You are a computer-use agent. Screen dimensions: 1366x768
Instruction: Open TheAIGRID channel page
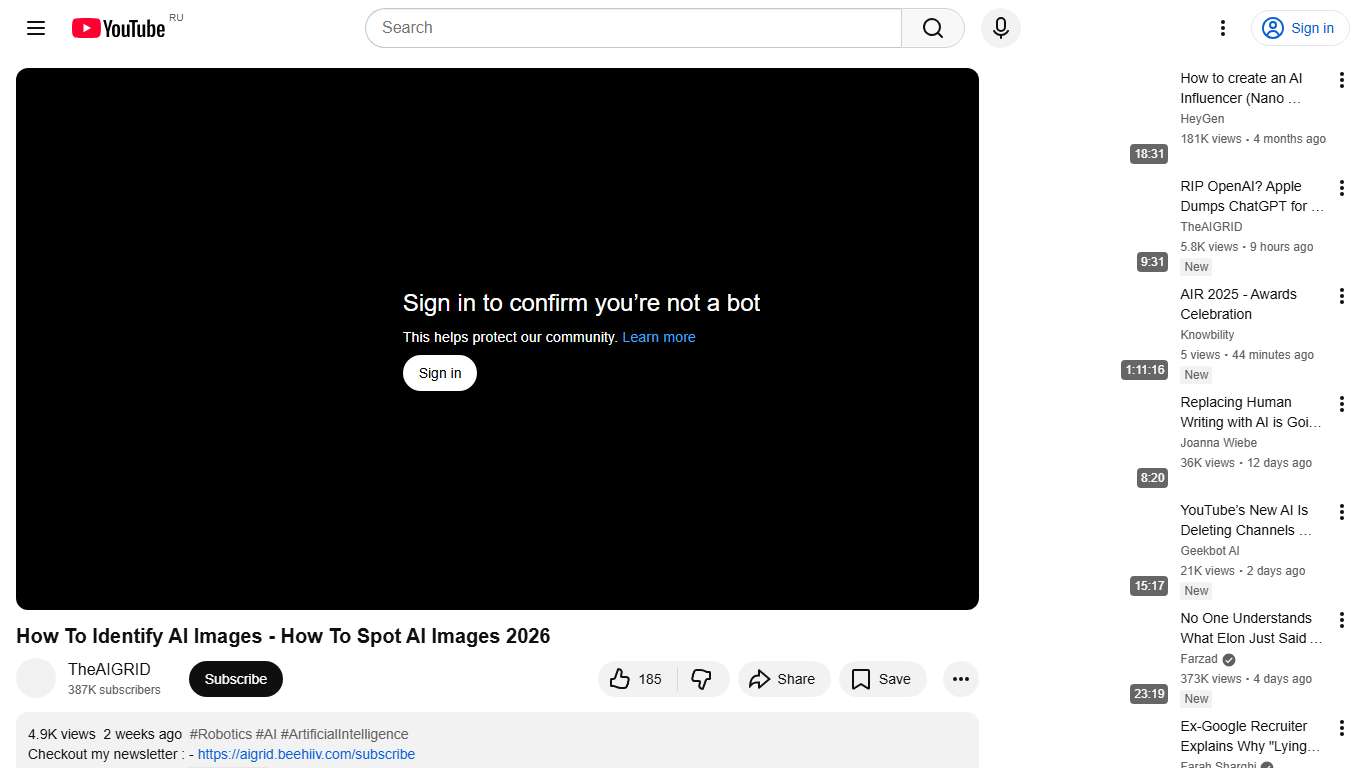tap(110, 669)
